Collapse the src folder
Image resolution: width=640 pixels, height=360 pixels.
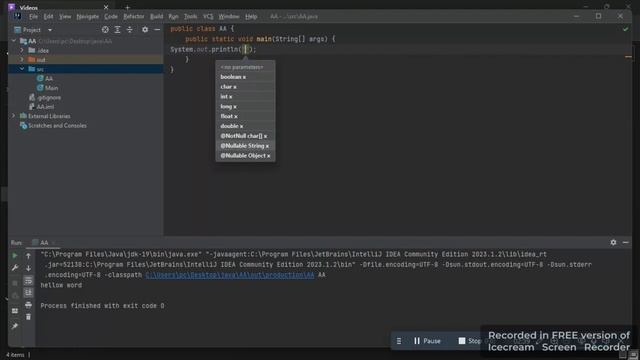(22, 69)
